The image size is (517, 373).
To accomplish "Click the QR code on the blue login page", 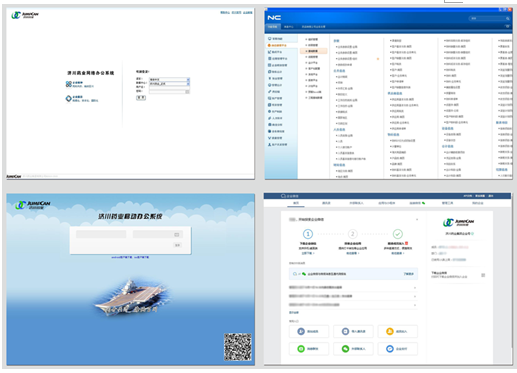I will [238, 347].
